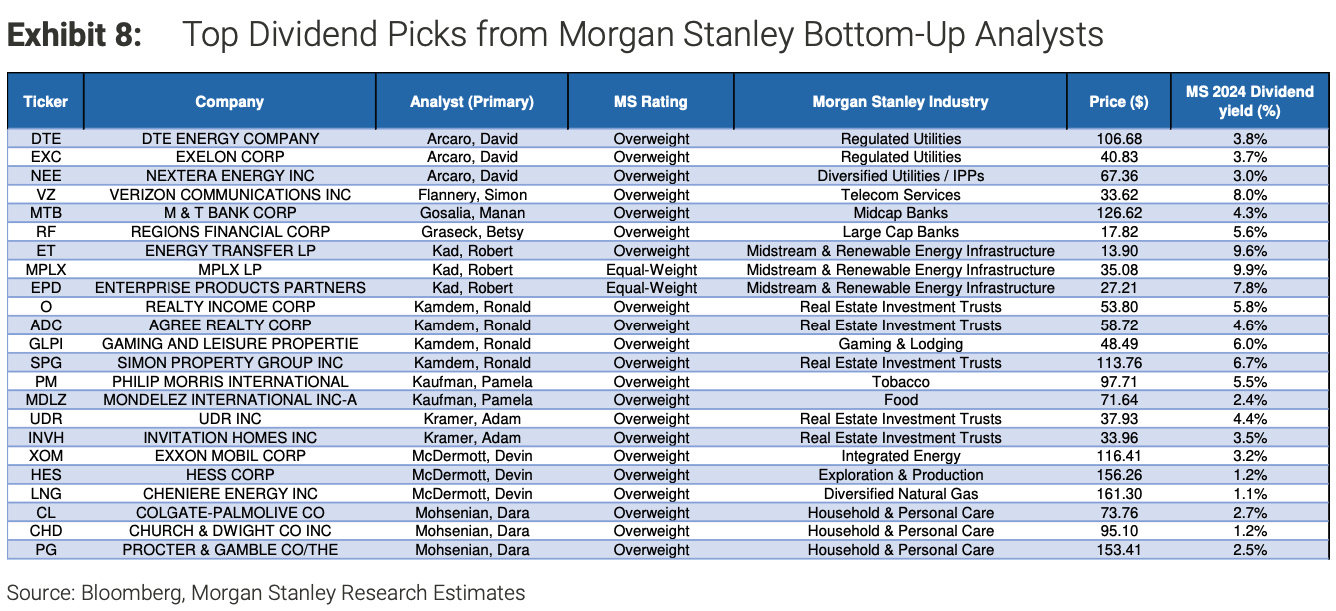Click the Ticker column header
Viewport: 1336px width, 611px height.
45,101
